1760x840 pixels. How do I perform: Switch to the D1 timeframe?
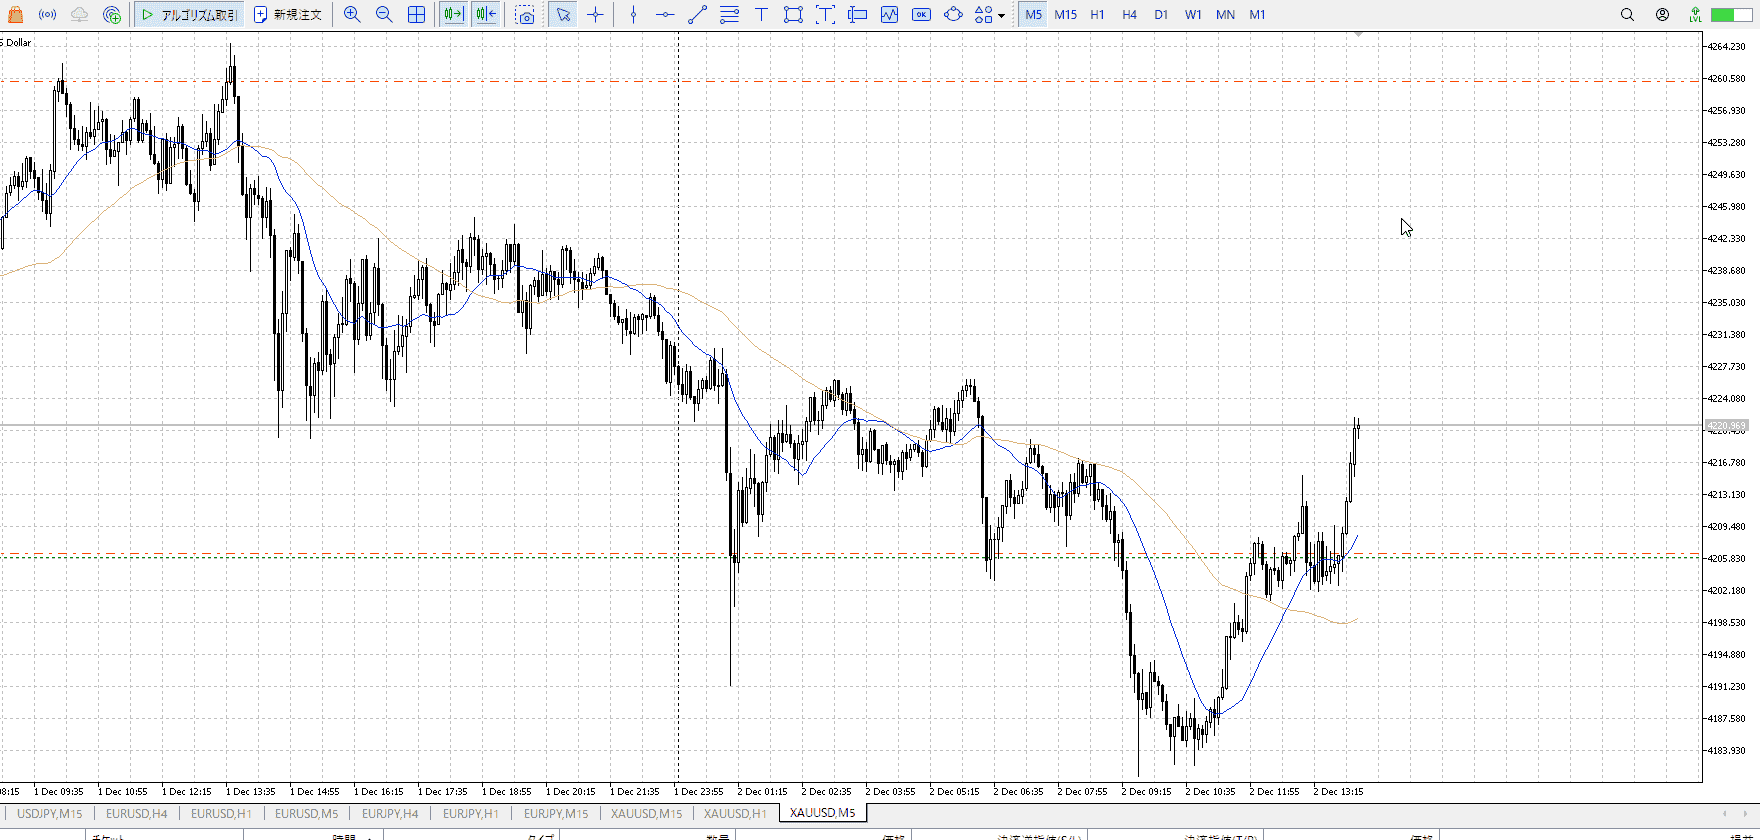pos(1161,15)
